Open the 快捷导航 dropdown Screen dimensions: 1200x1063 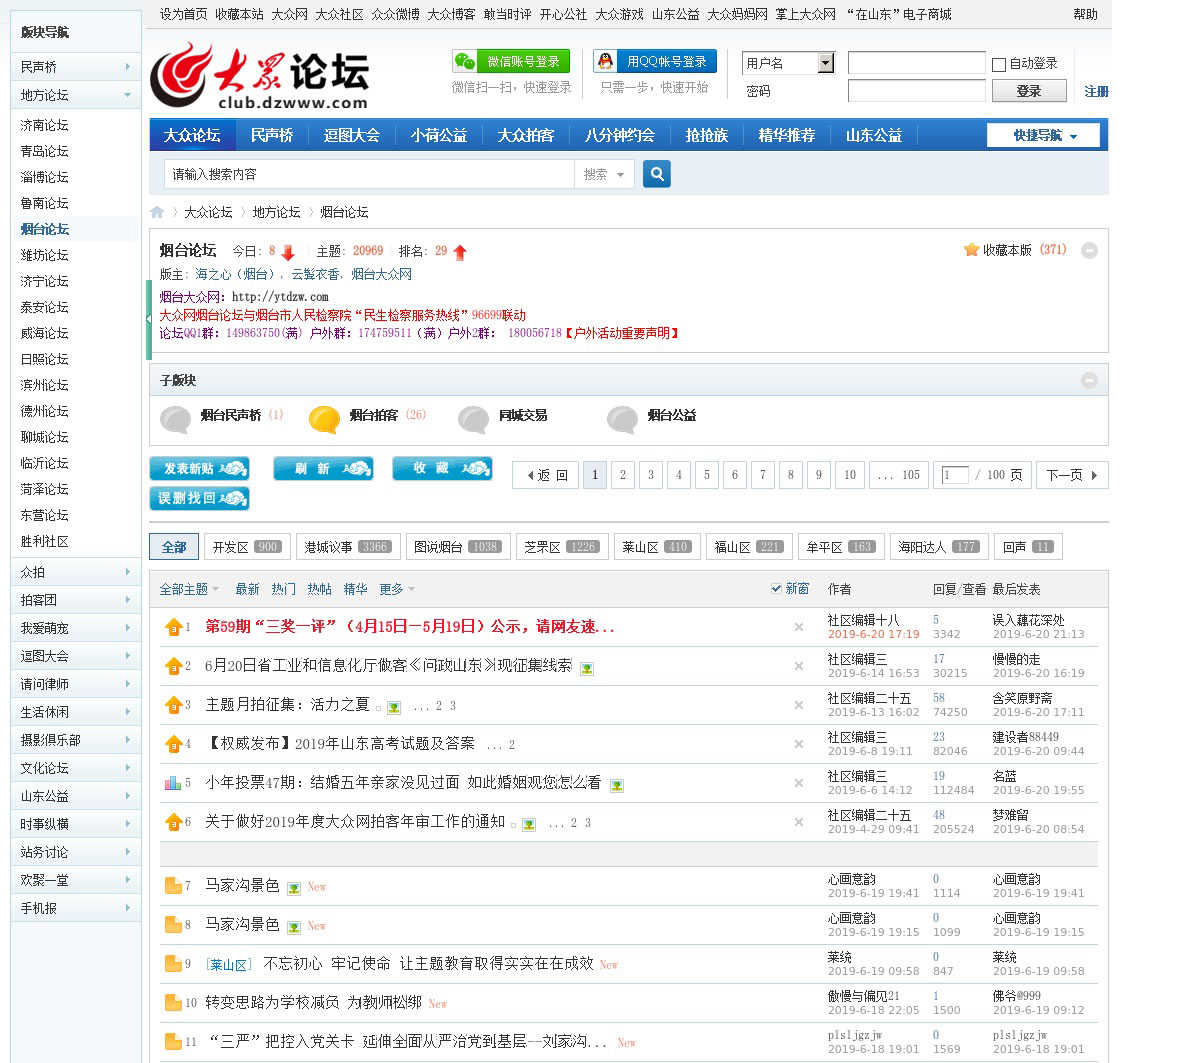[1043, 135]
